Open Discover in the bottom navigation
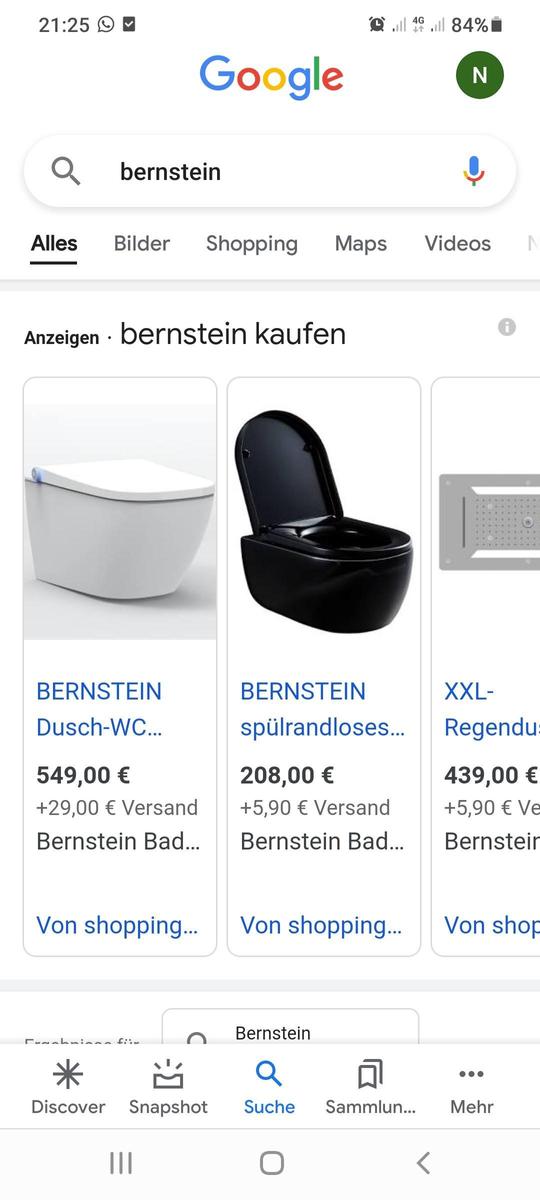 pos(68,1087)
